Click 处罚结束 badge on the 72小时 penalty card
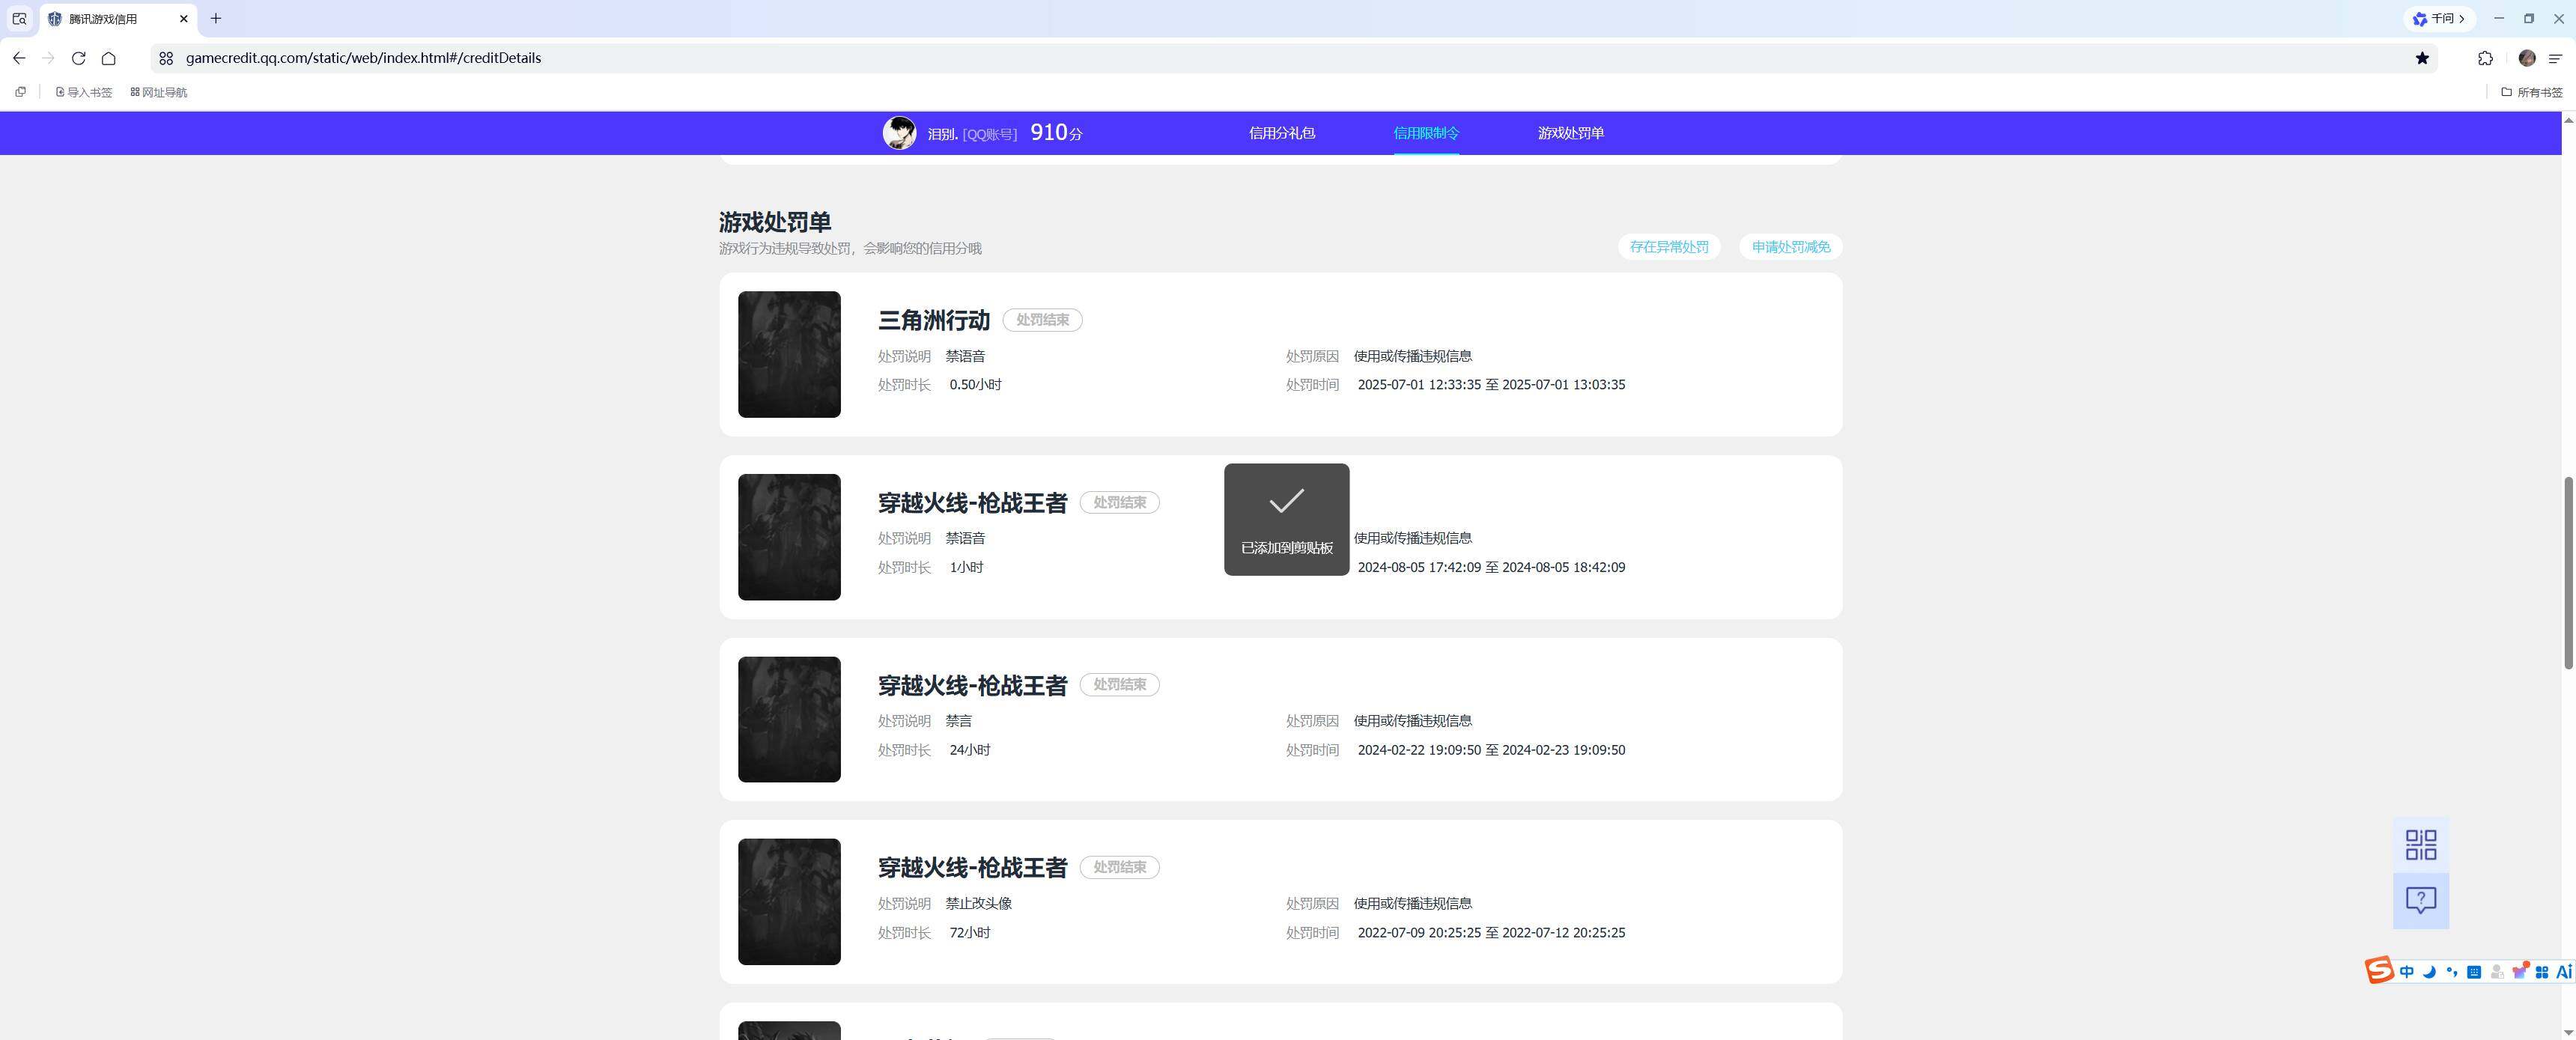Screen dimensions: 2576x1040 [1119, 867]
